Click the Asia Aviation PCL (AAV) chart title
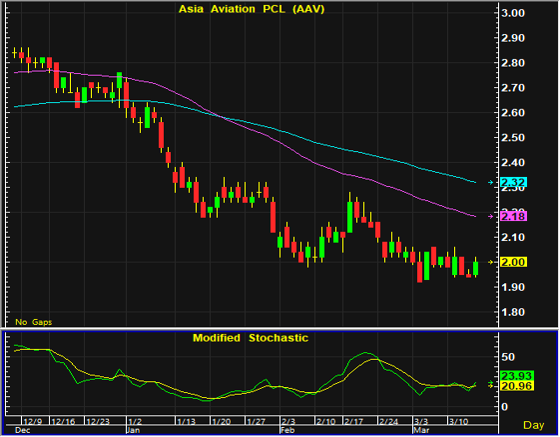 click(x=251, y=9)
